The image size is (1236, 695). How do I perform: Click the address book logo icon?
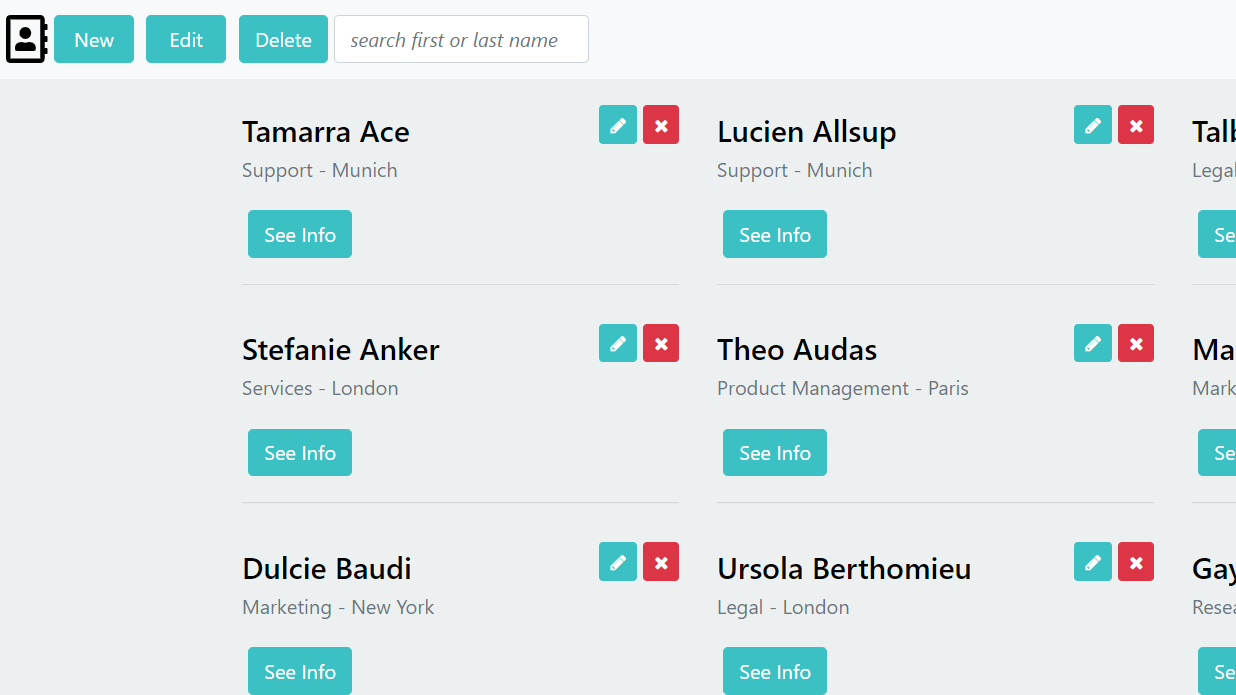click(x=26, y=40)
